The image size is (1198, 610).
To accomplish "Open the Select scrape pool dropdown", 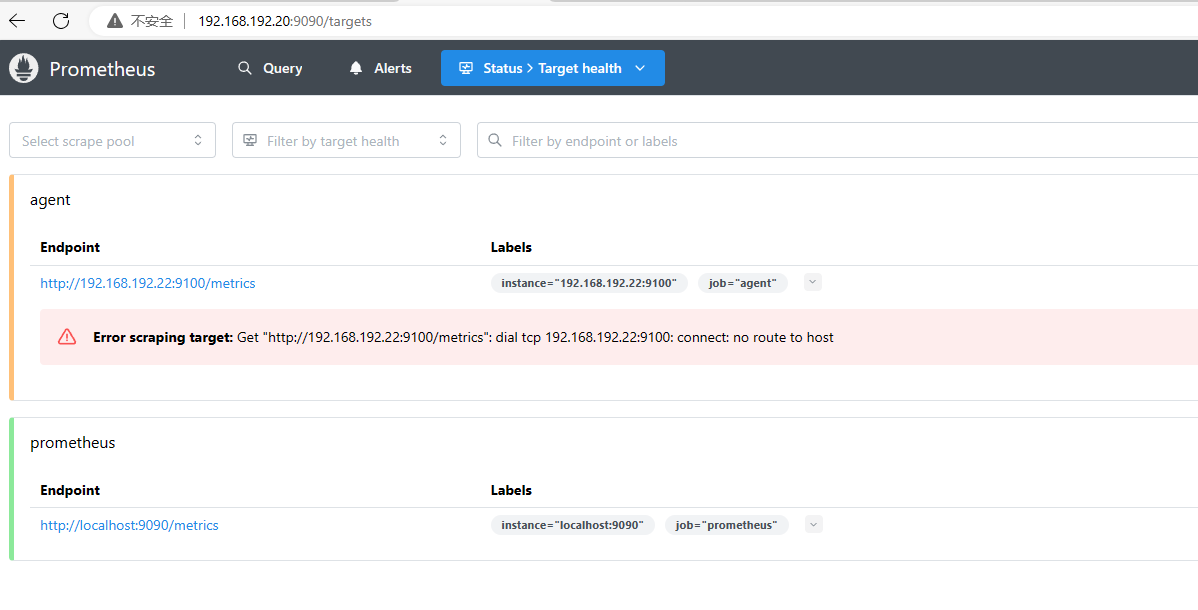I will (112, 141).
